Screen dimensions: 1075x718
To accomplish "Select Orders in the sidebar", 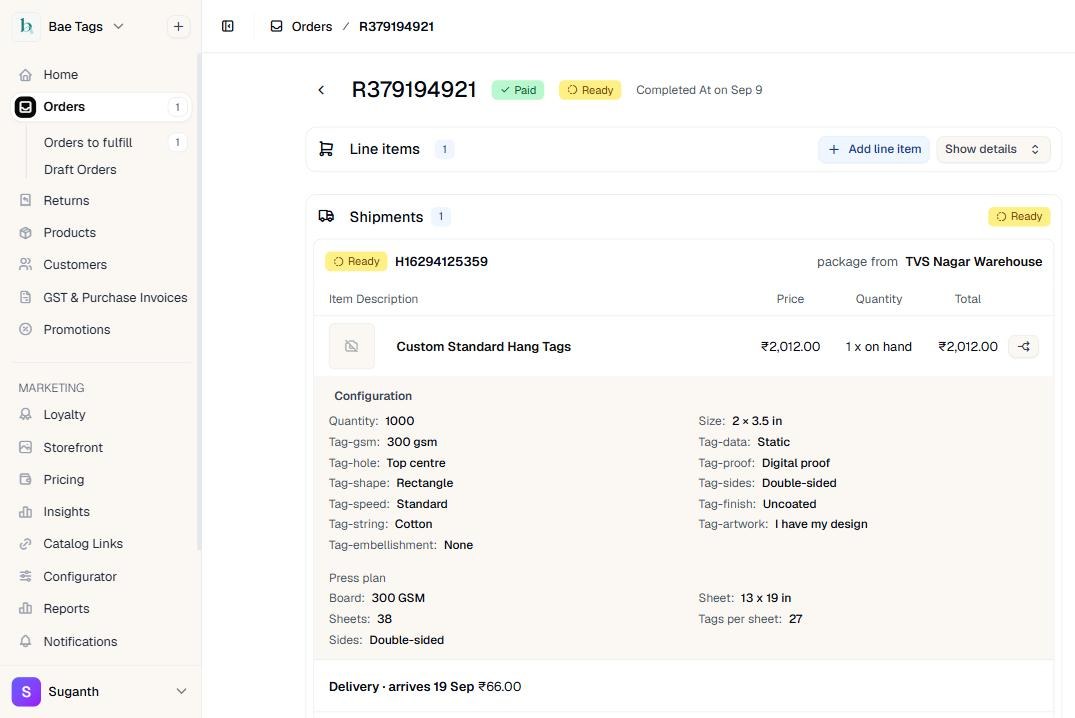I will click(101, 106).
